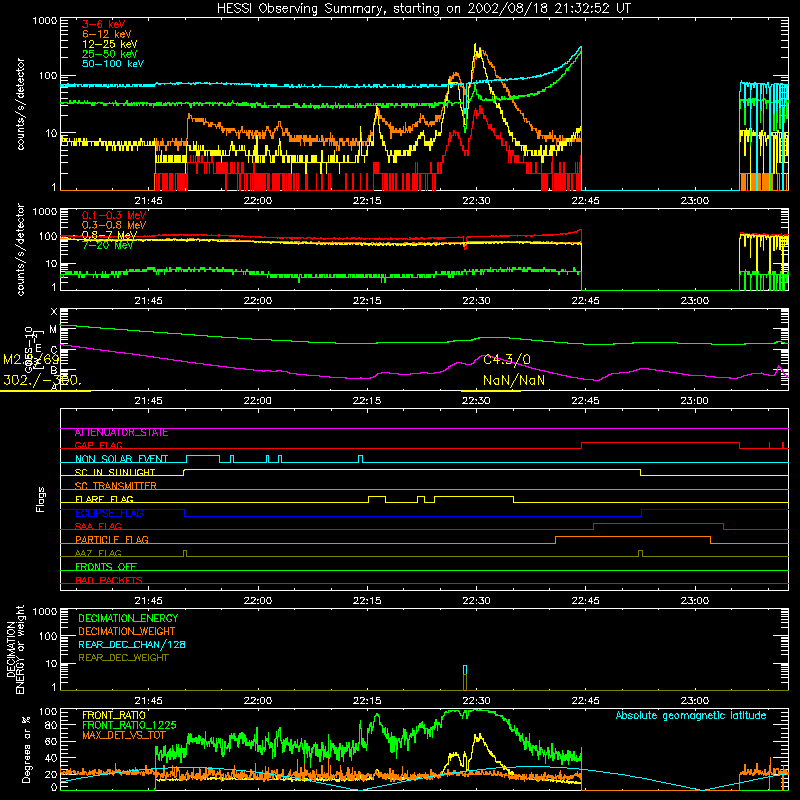
Task: Select the SAA_FLAG label
Action: click(98, 527)
